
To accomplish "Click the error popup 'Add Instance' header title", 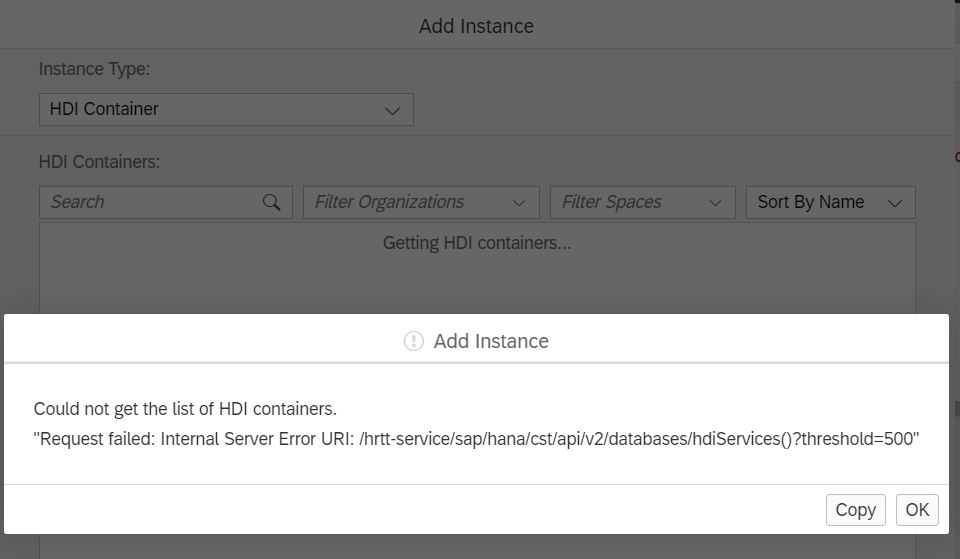I will (x=491, y=341).
